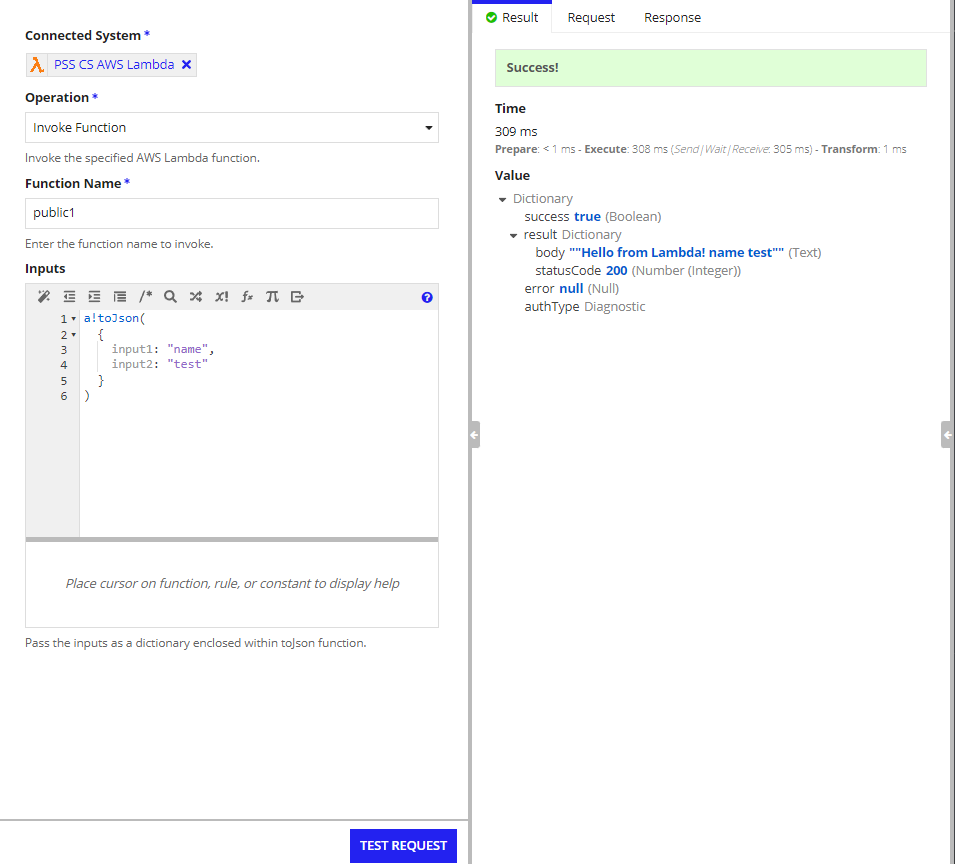Open the Operation dropdown showing Invoke Function

(x=231, y=128)
